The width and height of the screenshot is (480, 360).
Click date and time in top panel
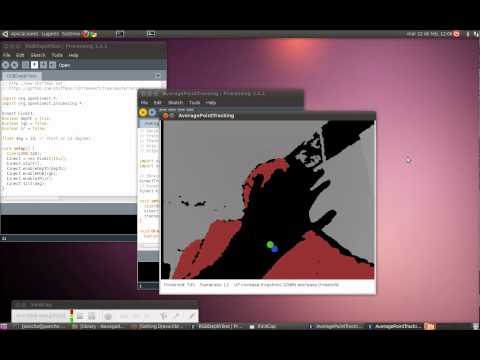click(x=429, y=34)
